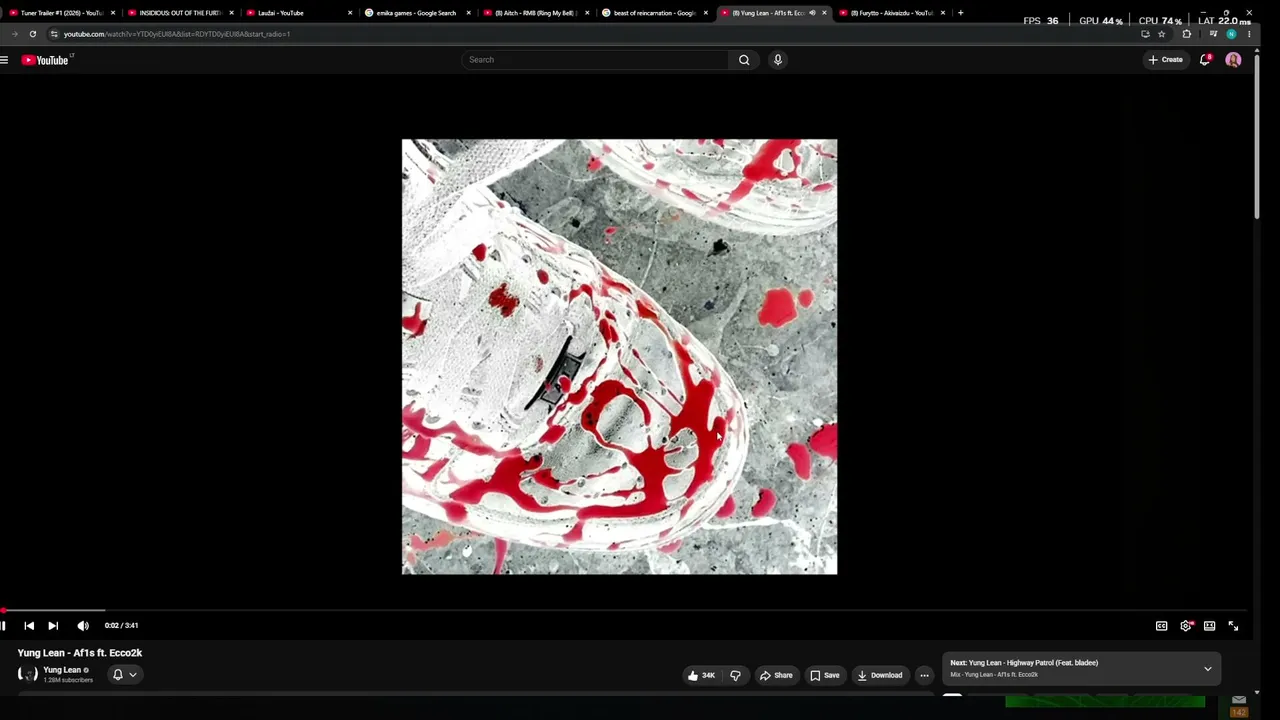Go back to the previous video
This screenshot has height=720, width=1280.
[29, 626]
